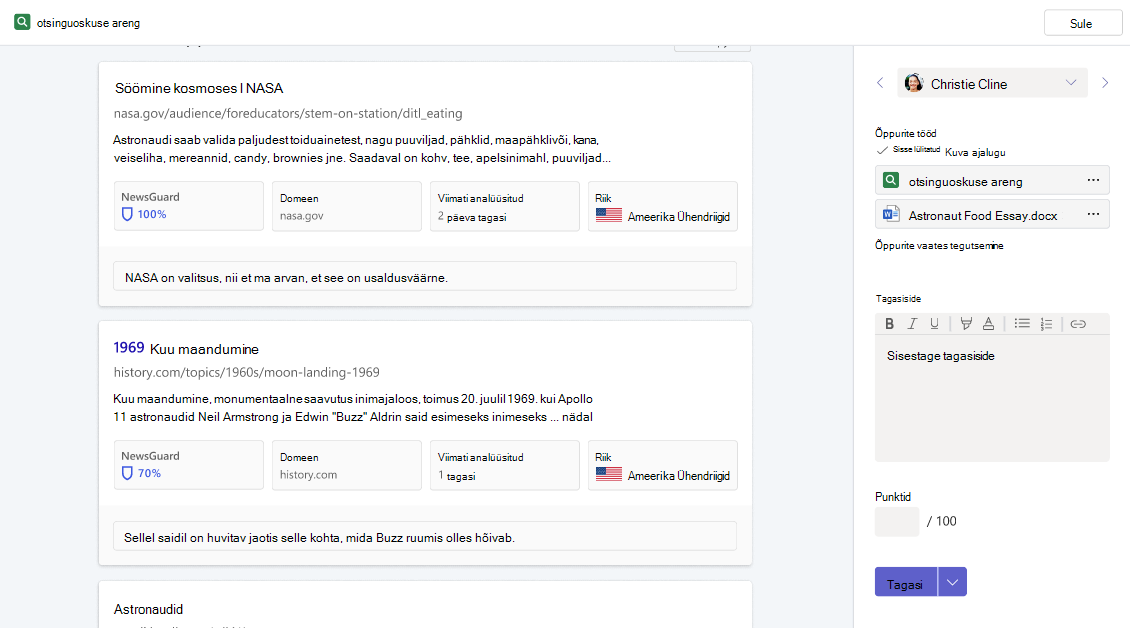The image size is (1130, 628).
Task: Insert a bulleted list in feedback
Action: coord(1022,324)
